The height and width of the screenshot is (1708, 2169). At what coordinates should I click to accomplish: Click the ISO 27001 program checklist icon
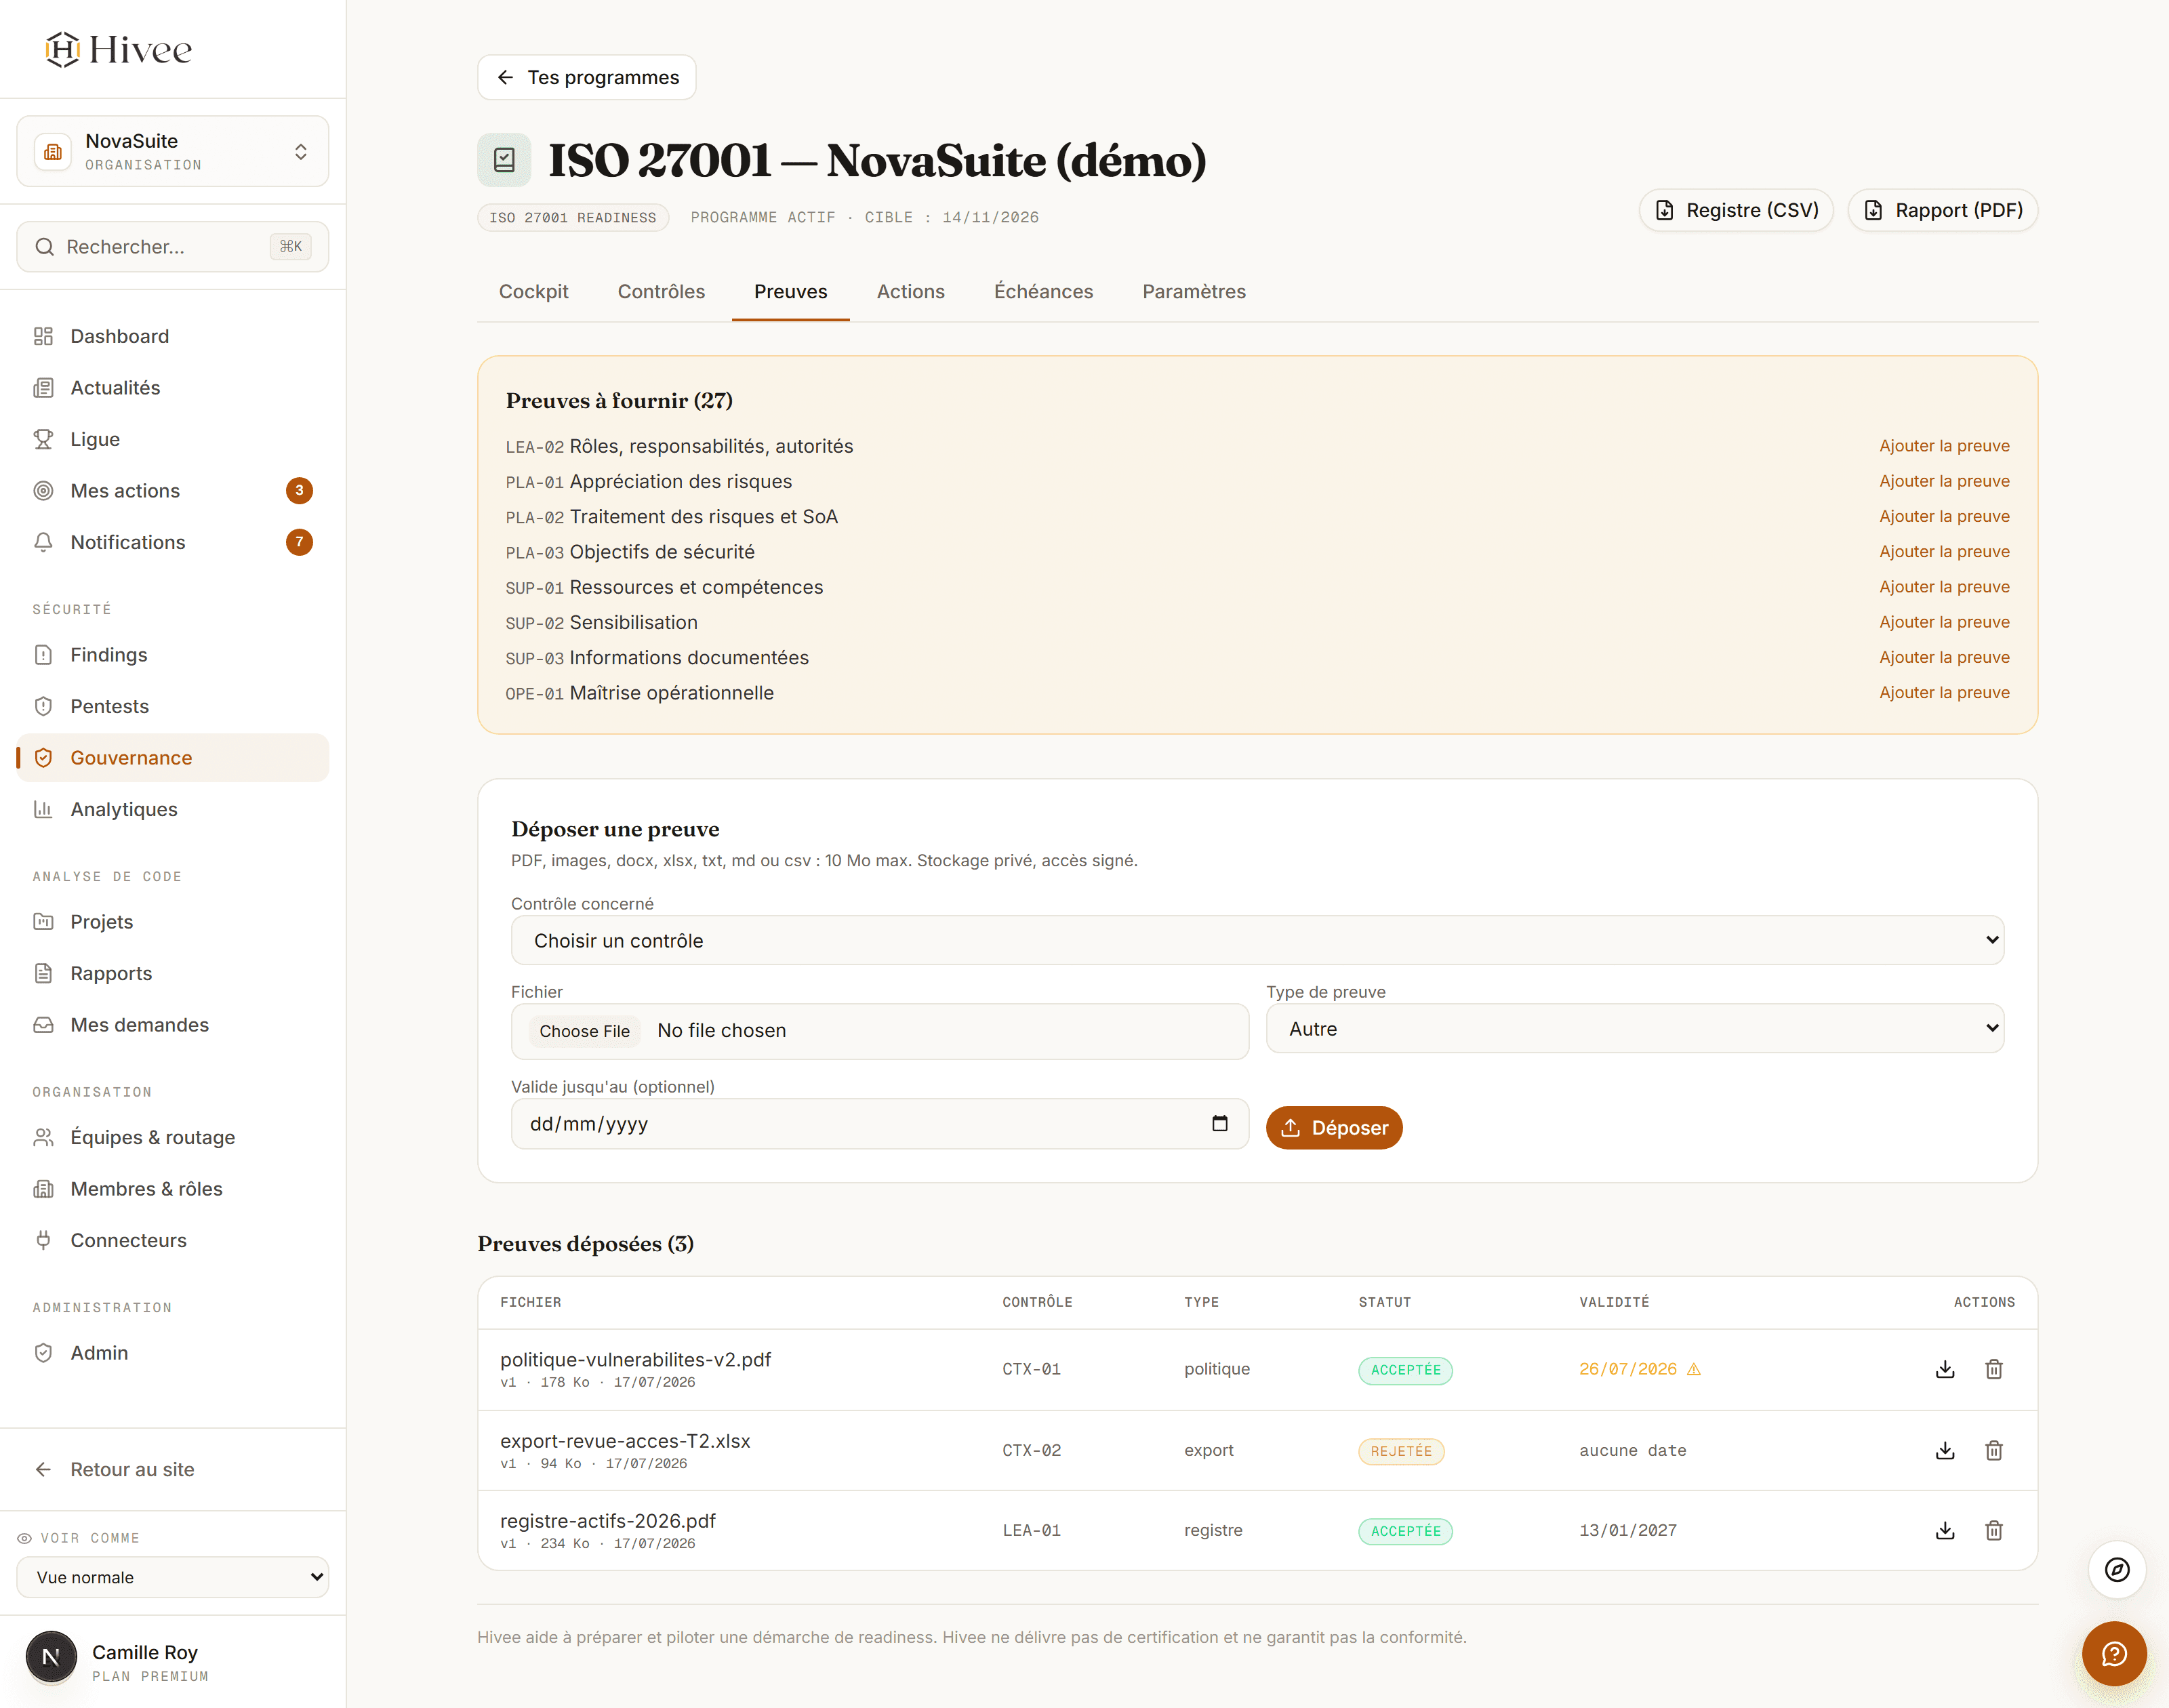click(504, 160)
